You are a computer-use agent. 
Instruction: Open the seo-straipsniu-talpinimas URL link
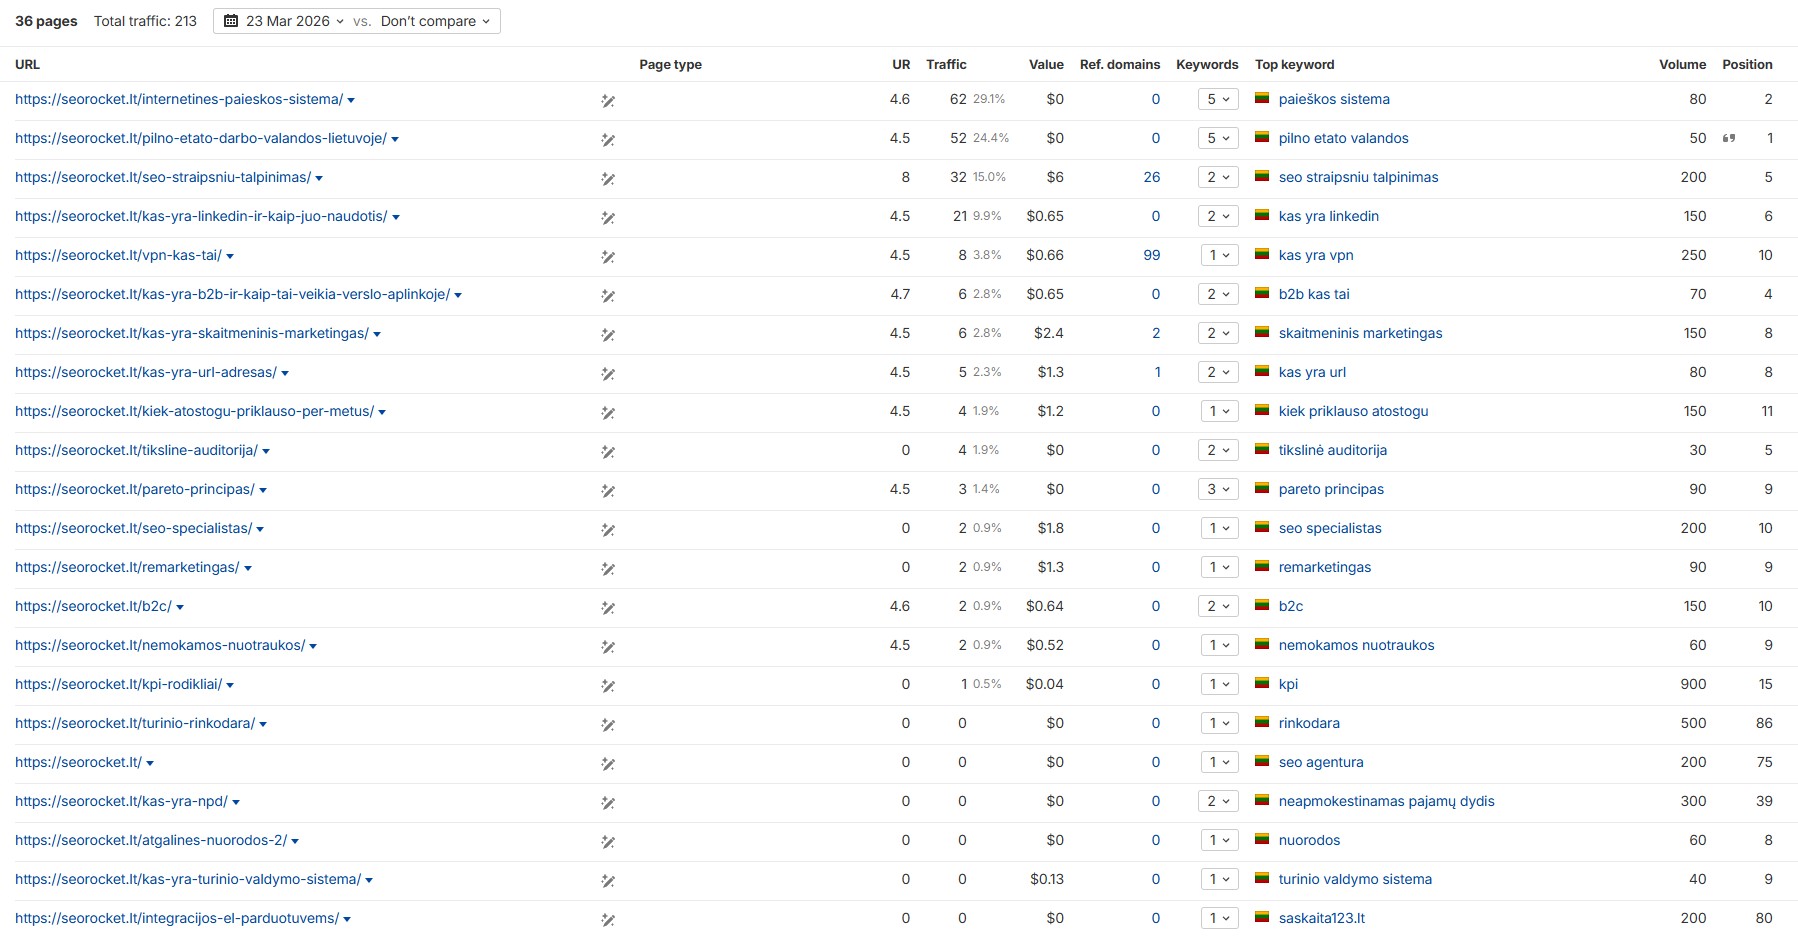pos(163,177)
